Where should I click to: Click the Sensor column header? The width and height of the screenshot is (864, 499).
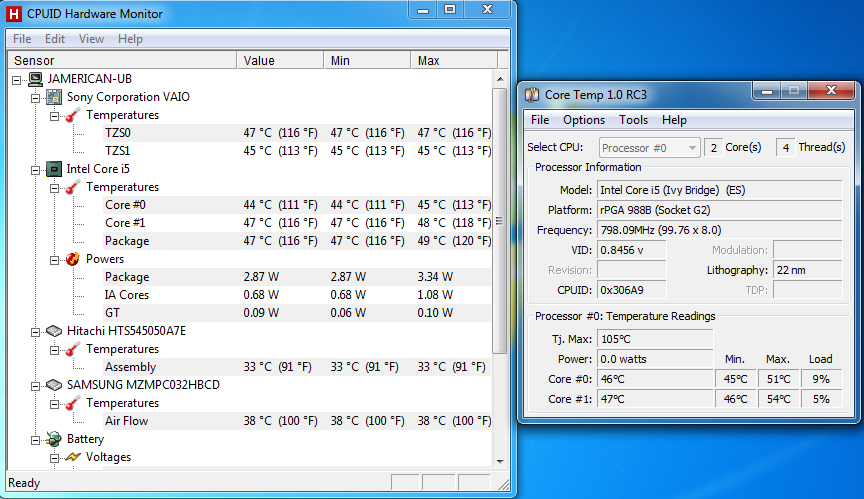click(122, 61)
